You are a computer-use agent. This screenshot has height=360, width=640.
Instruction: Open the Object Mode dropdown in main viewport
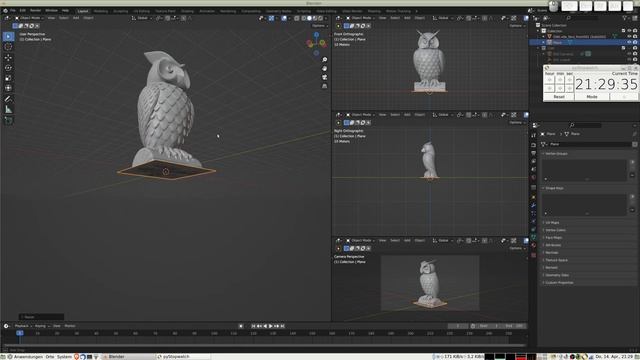(29, 18)
